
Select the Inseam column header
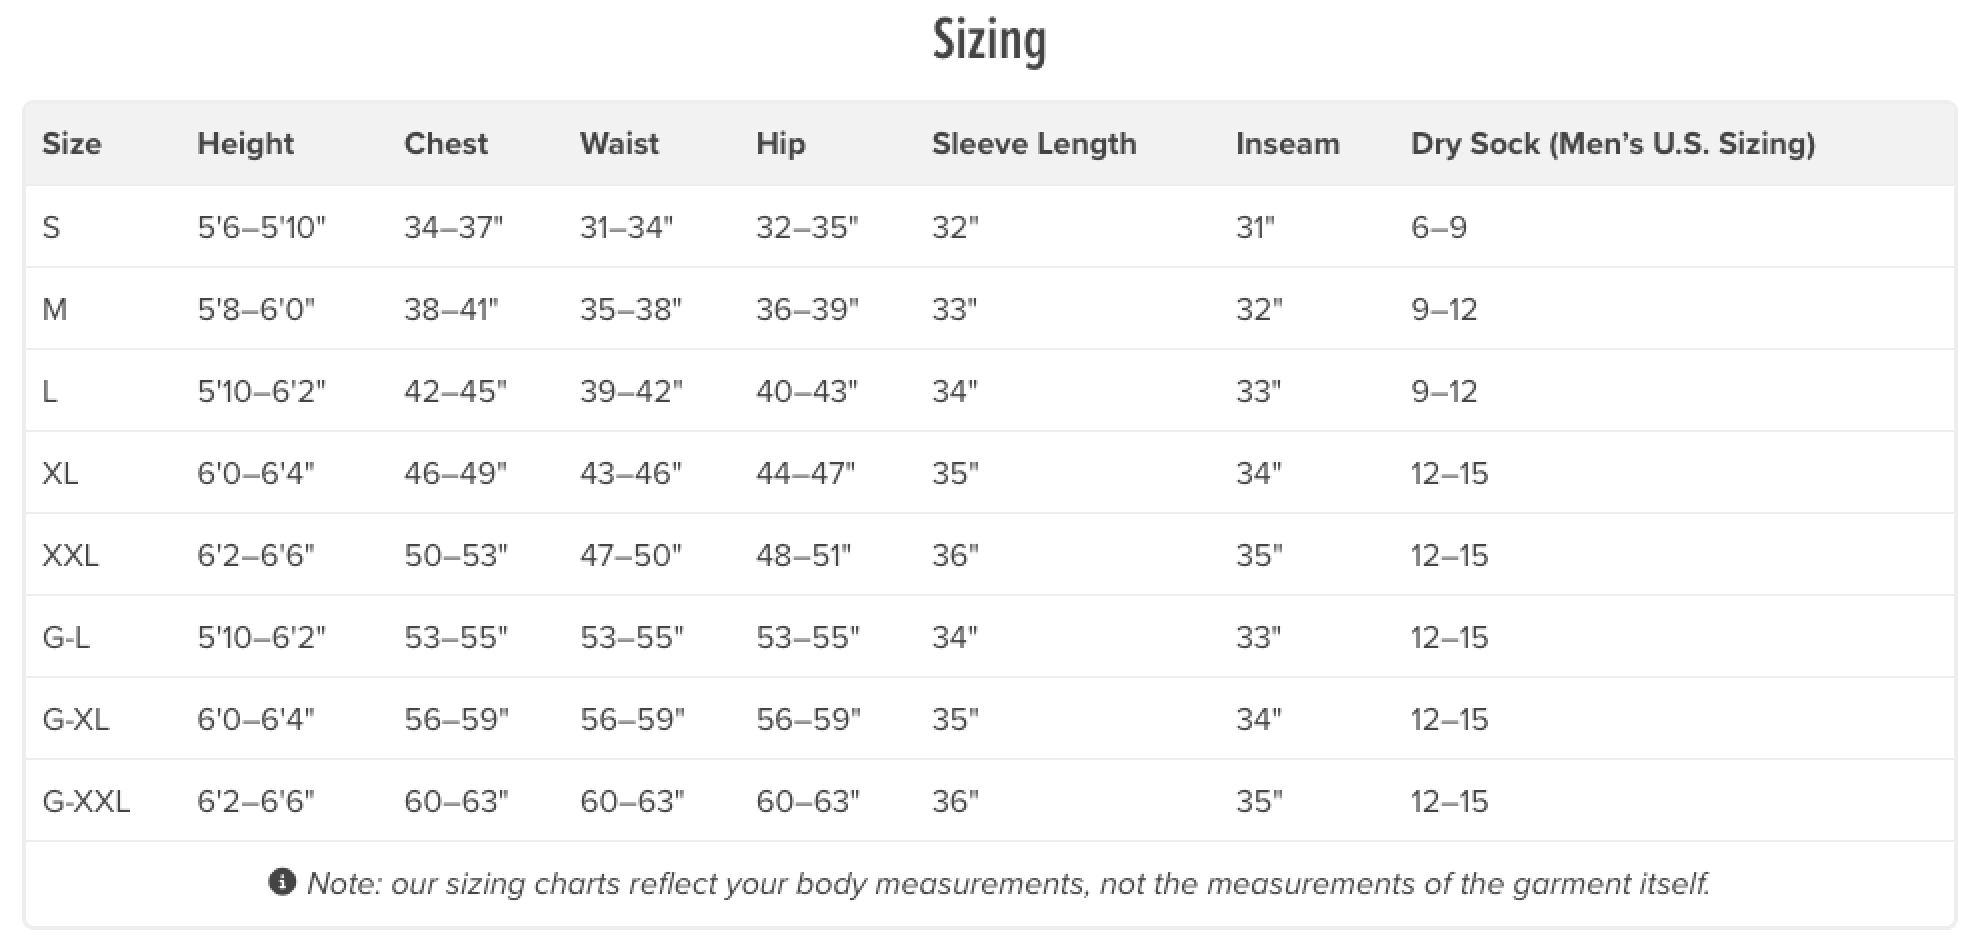pos(1288,144)
